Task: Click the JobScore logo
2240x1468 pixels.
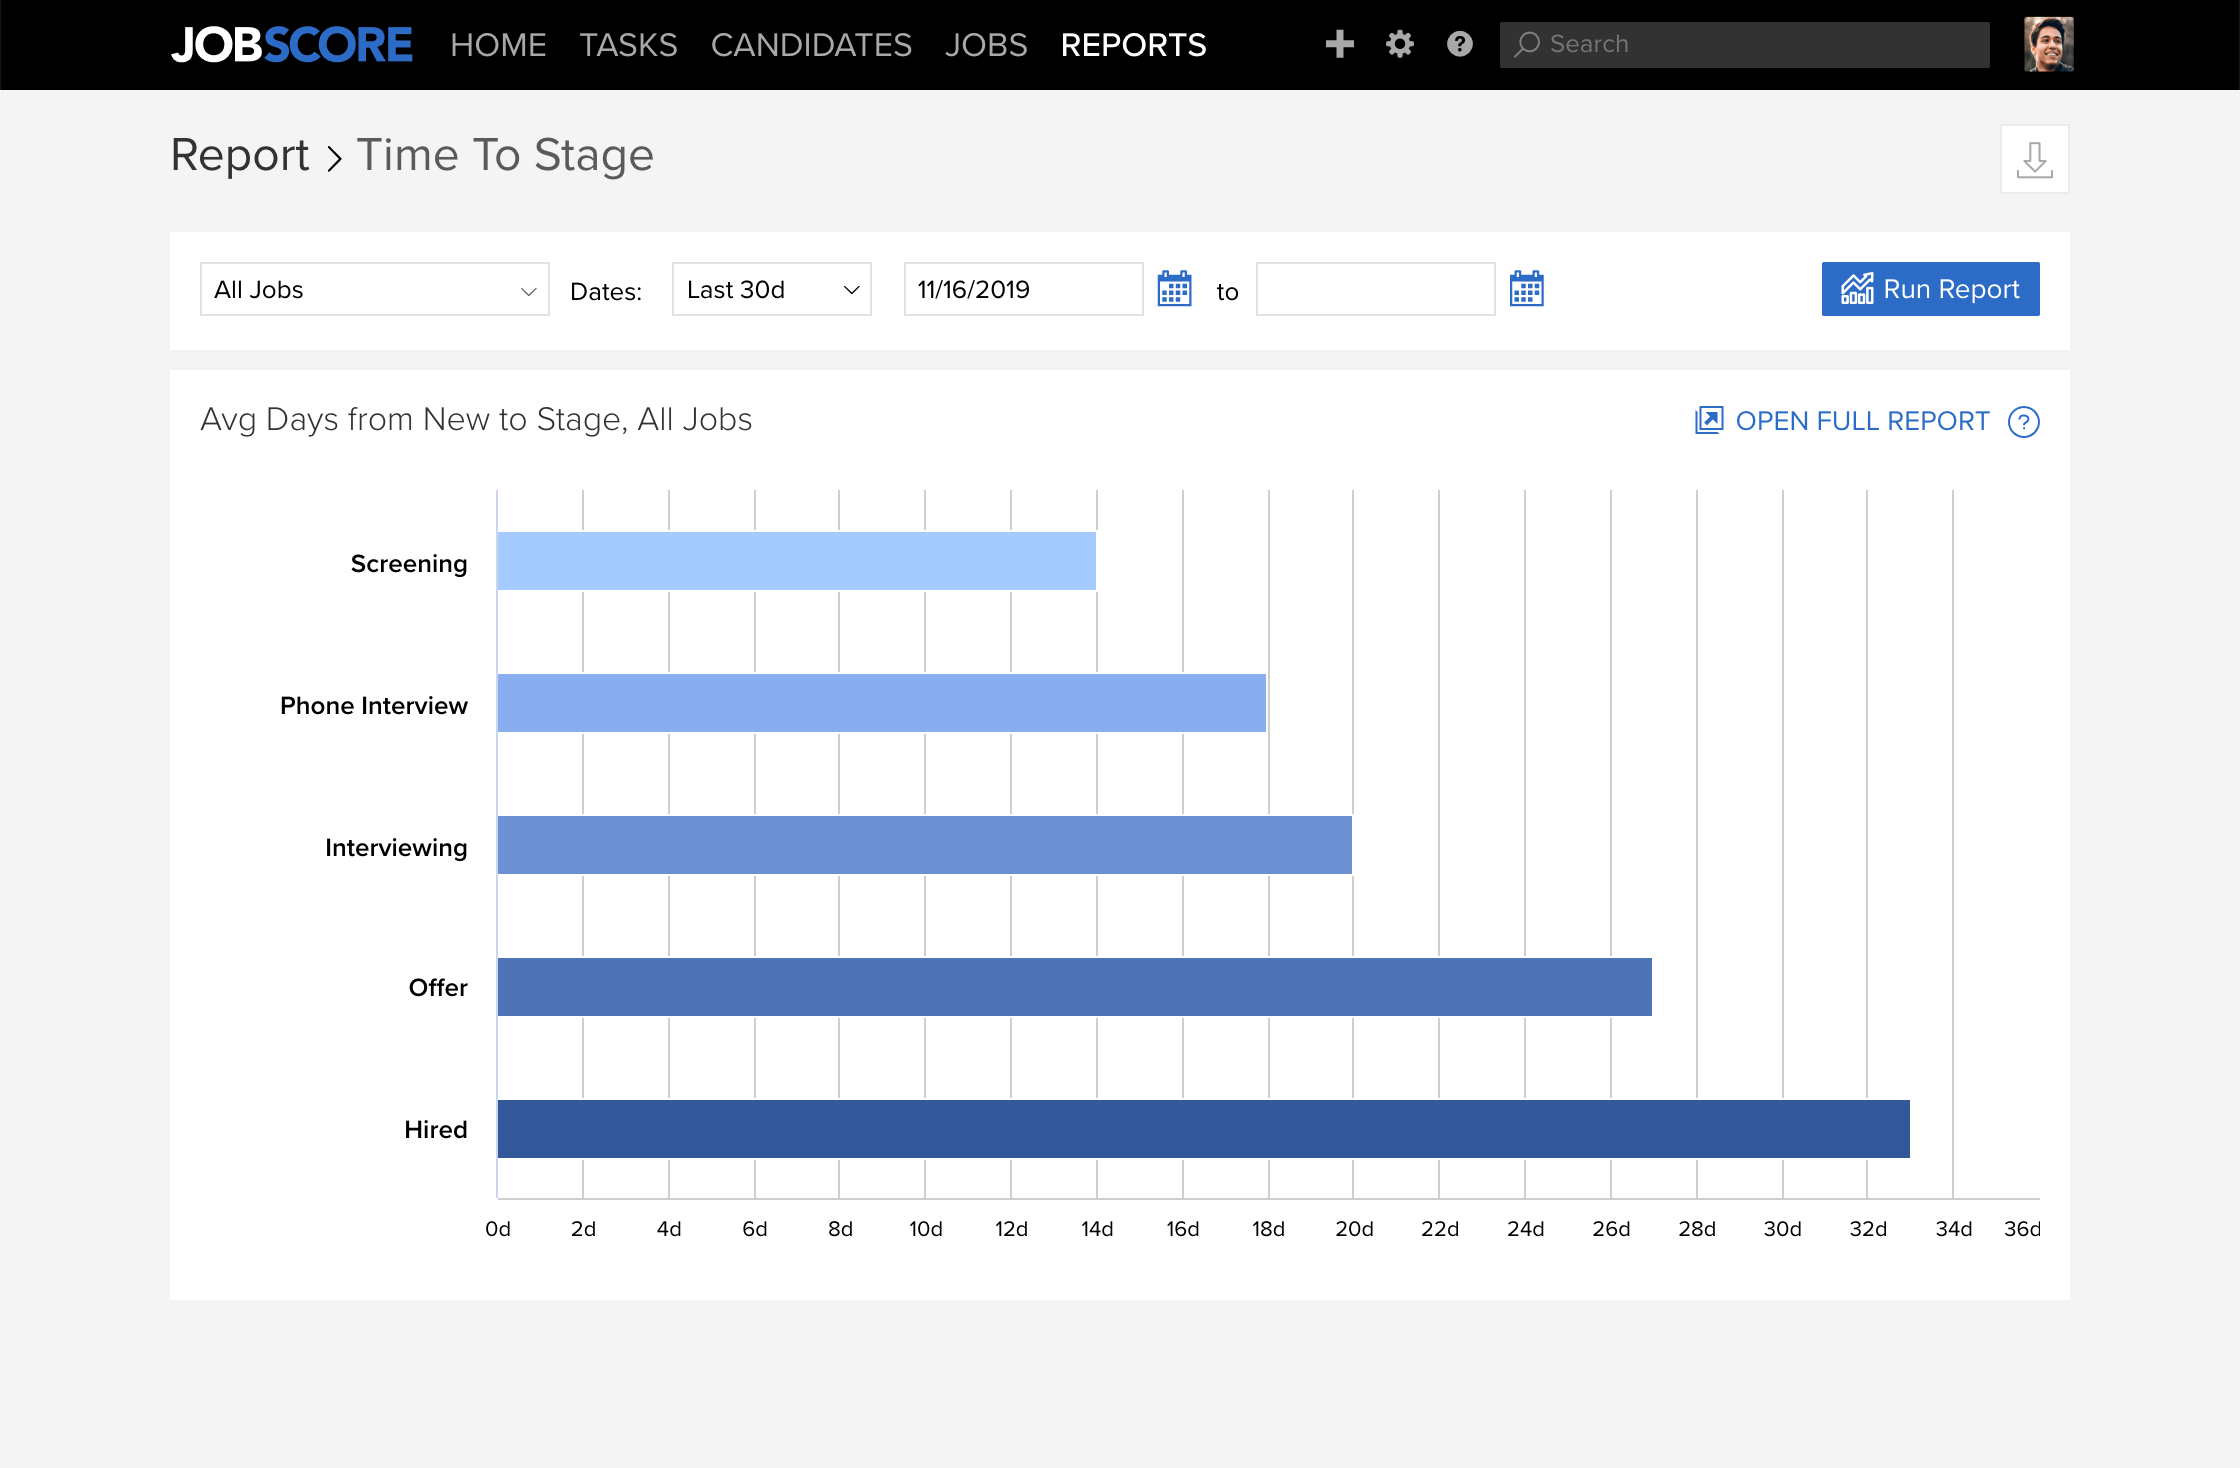Action: pyautogui.click(x=291, y=45)
